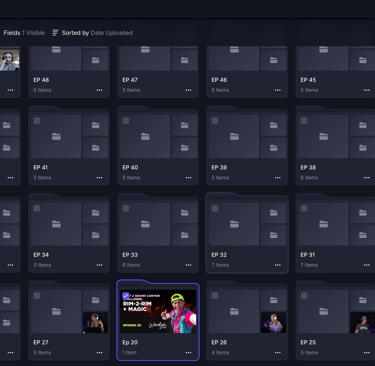
Task: Select the EP 26 folder checkbox
Action: pyautogui.click(x=215, y=296)
